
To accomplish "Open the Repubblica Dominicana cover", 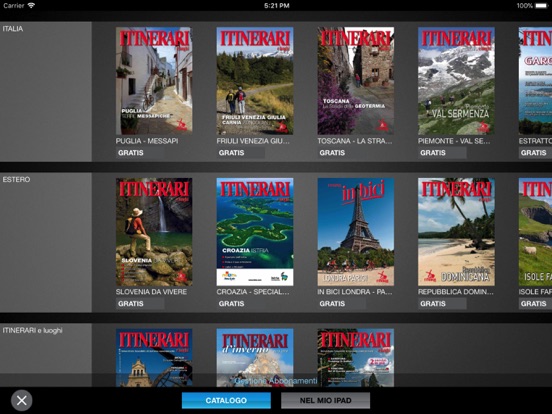I will pyautogui.click(x=456, y=232).
